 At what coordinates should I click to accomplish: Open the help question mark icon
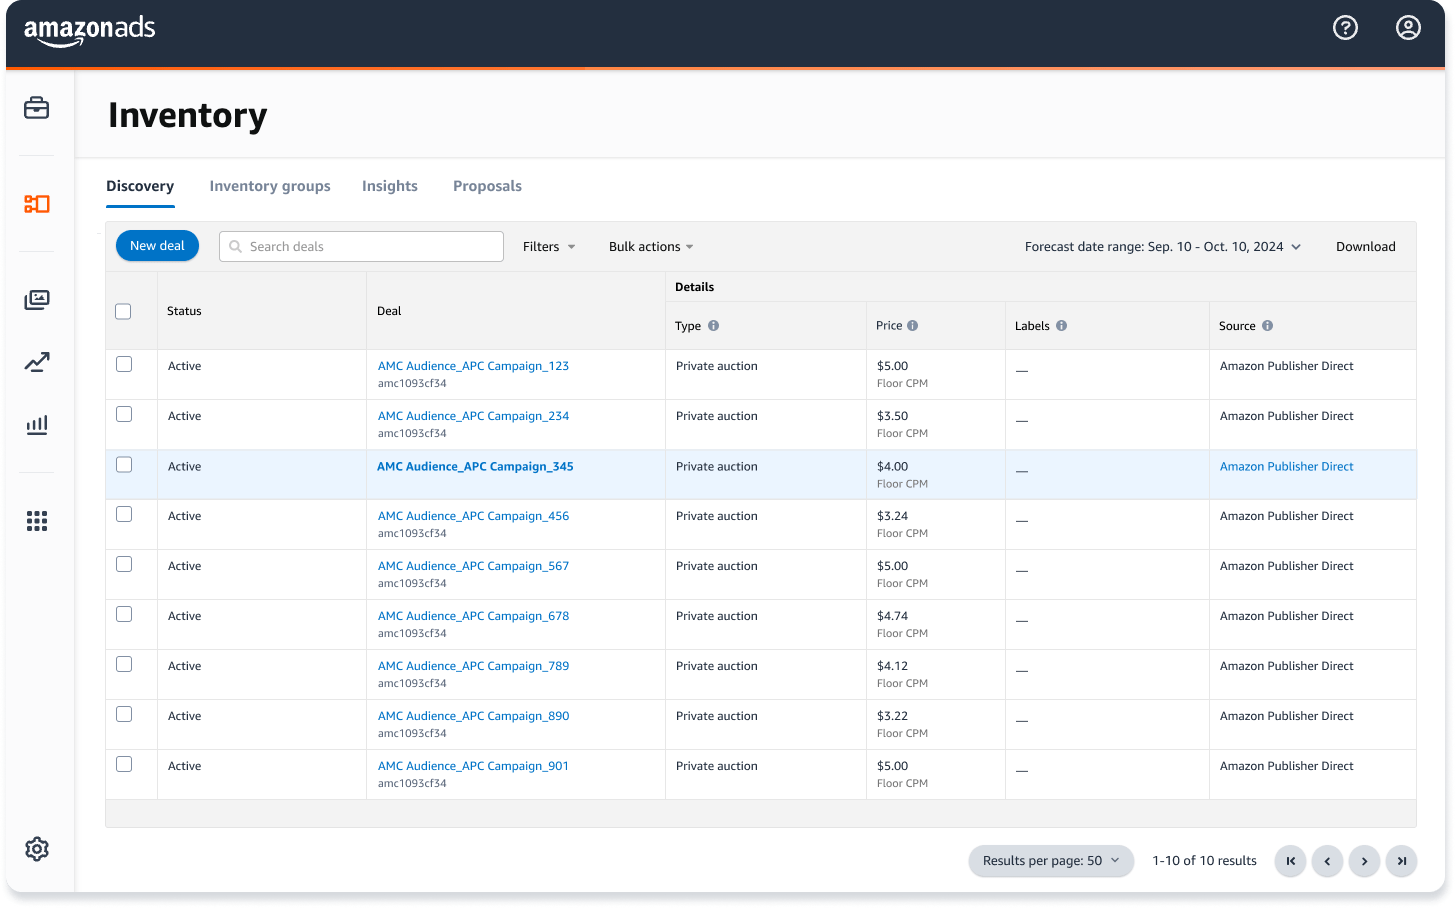pyautogui.click(x=1345, y=28)
